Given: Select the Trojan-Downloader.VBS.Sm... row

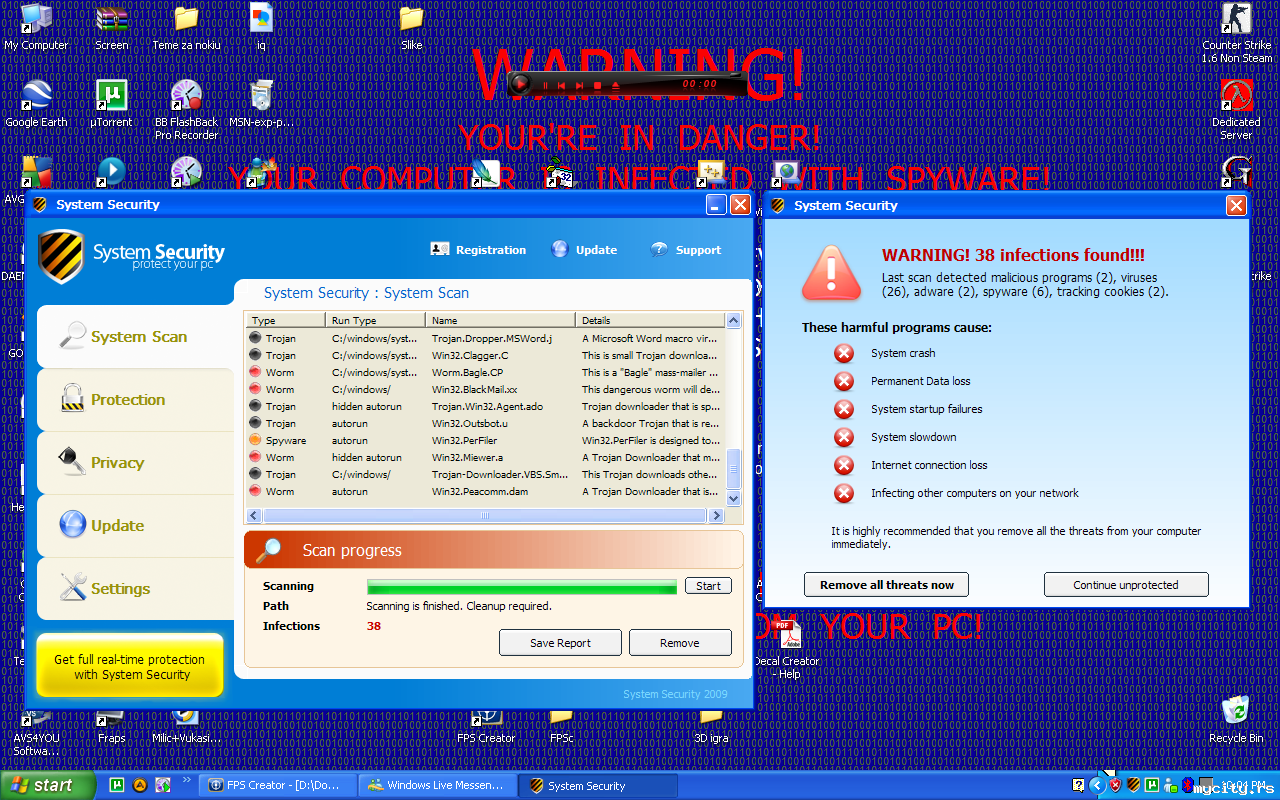Looking at the screenshot, I should [486, 474].
